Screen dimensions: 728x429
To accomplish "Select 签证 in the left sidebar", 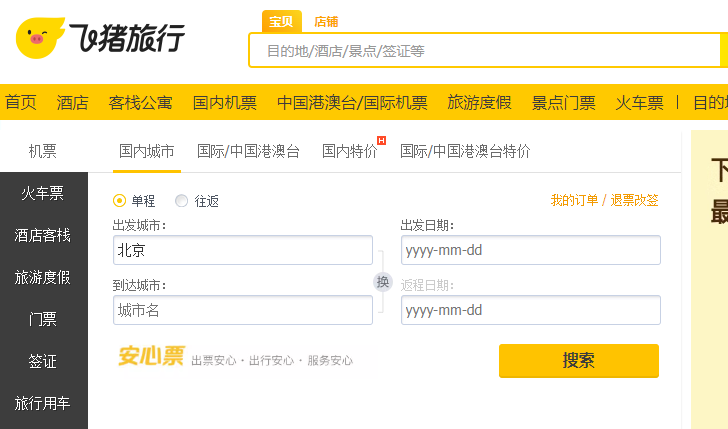I will tap(43, 361).
